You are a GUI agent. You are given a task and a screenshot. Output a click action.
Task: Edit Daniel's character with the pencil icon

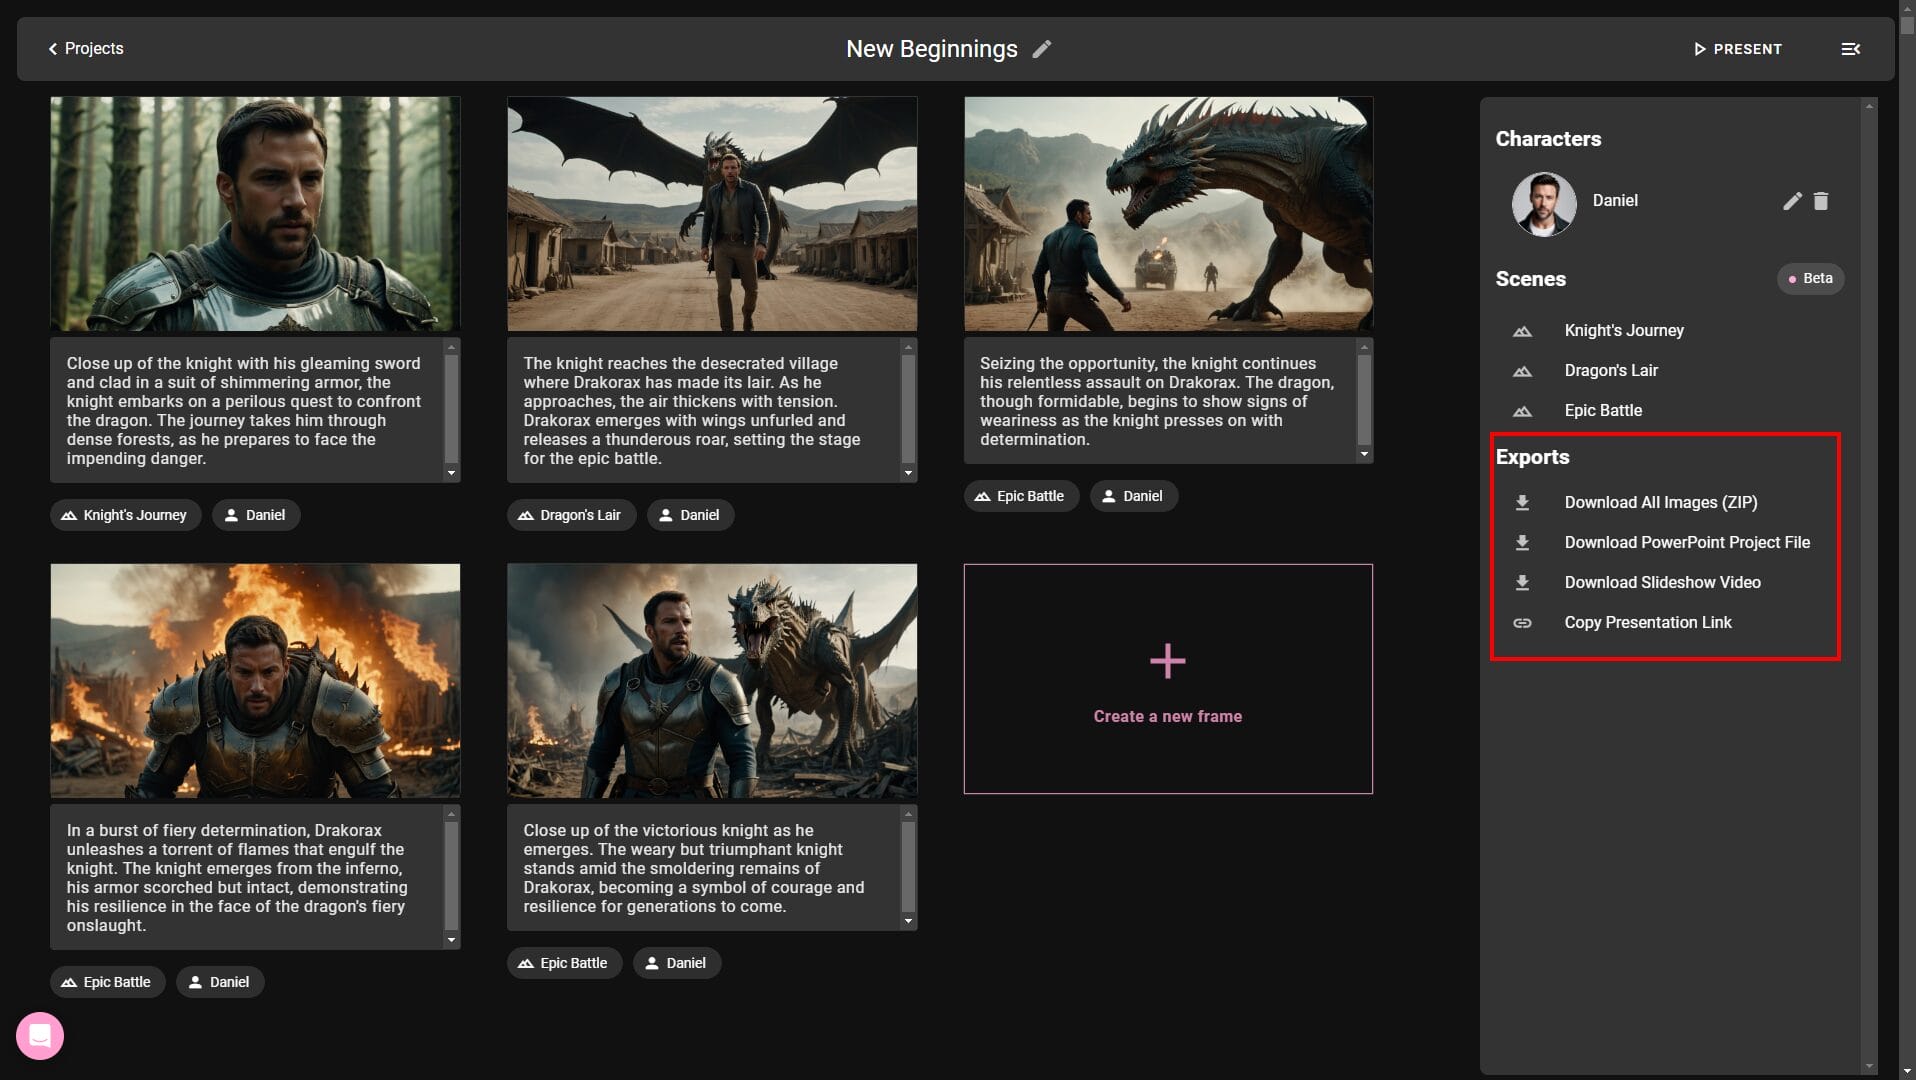1790,201
